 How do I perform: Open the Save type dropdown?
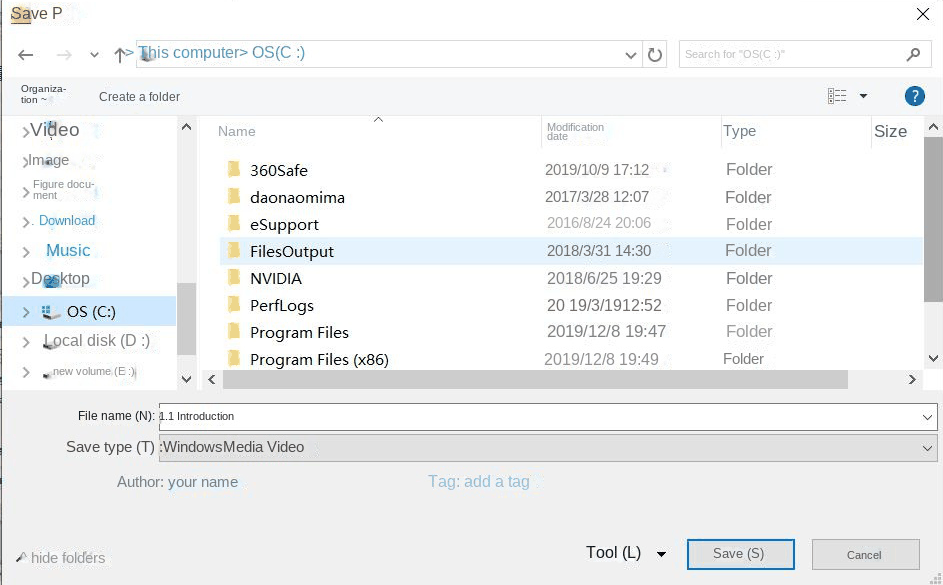click(927, 448)
